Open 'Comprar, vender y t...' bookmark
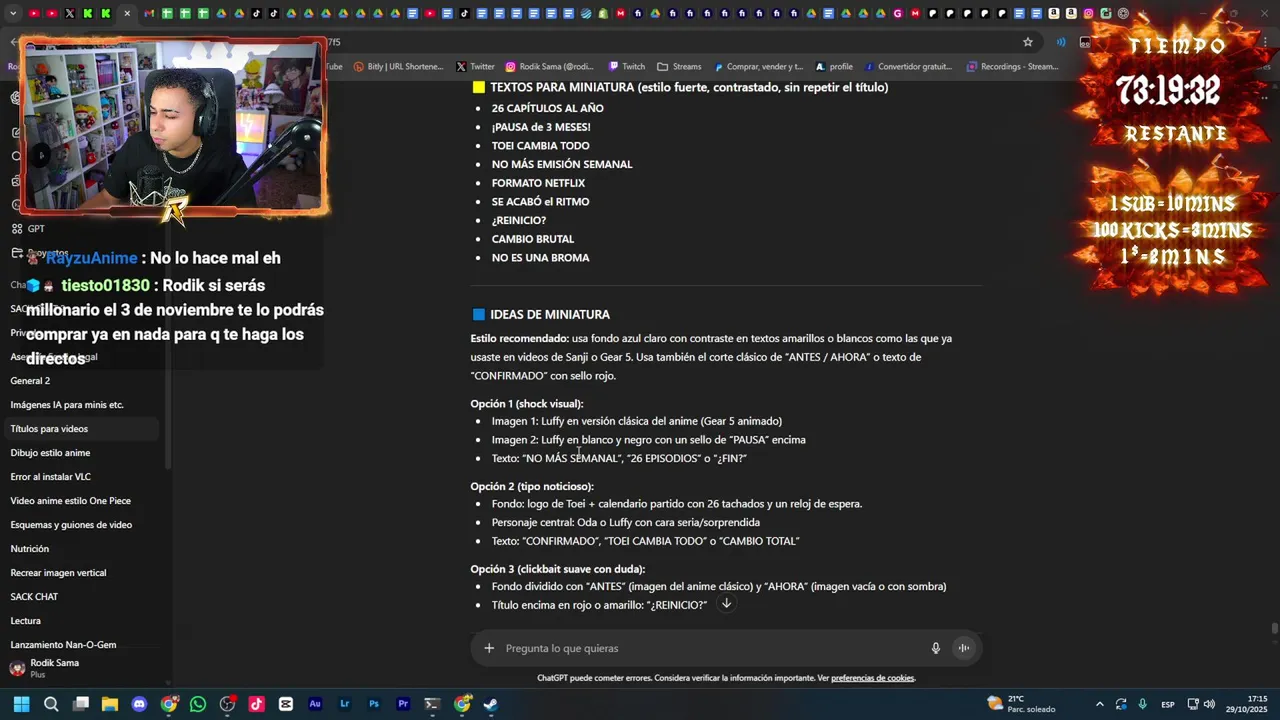 click(758, 67)
